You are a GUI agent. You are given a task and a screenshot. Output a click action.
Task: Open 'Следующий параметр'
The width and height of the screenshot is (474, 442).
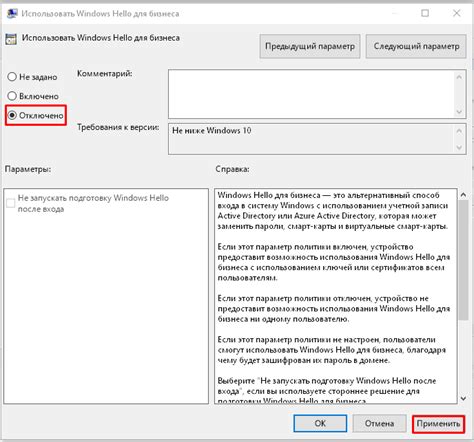(416, 46)
